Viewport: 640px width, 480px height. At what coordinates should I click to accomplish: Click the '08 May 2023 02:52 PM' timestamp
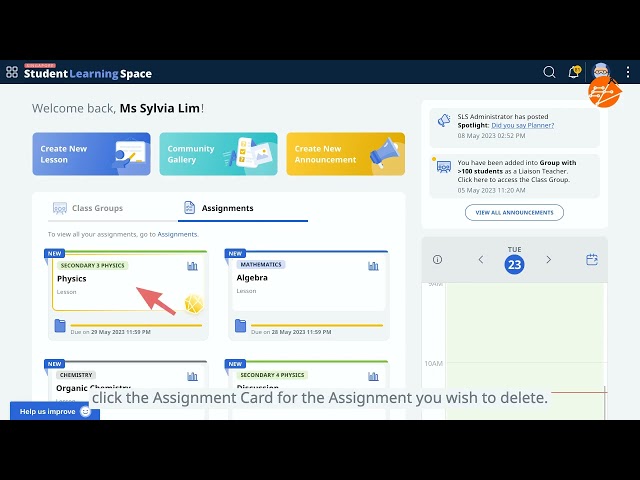491,136
